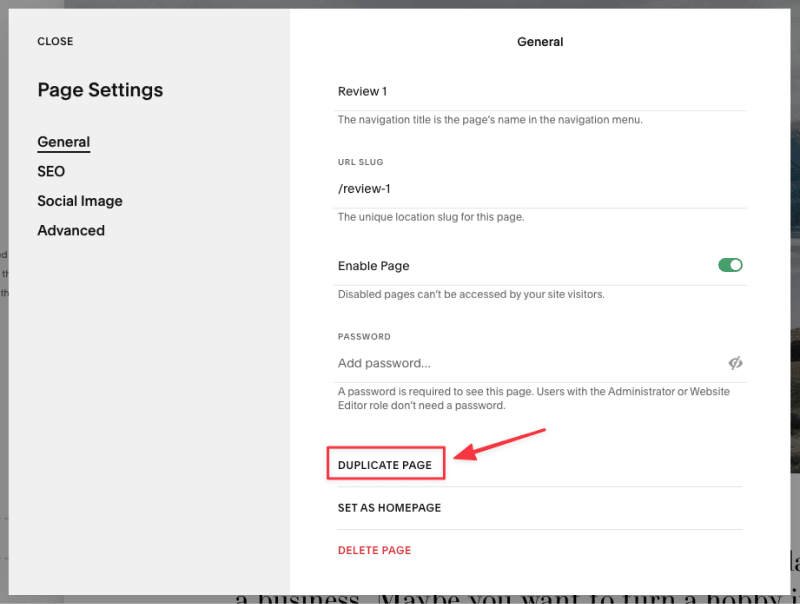
Task: Stay on the General settings section
Action: coord(63,141)
